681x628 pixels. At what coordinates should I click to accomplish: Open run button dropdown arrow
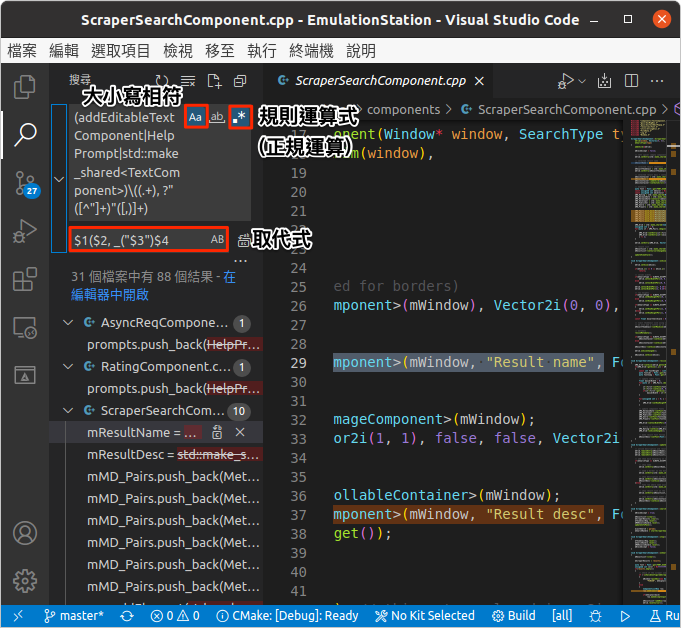[582, 81]
